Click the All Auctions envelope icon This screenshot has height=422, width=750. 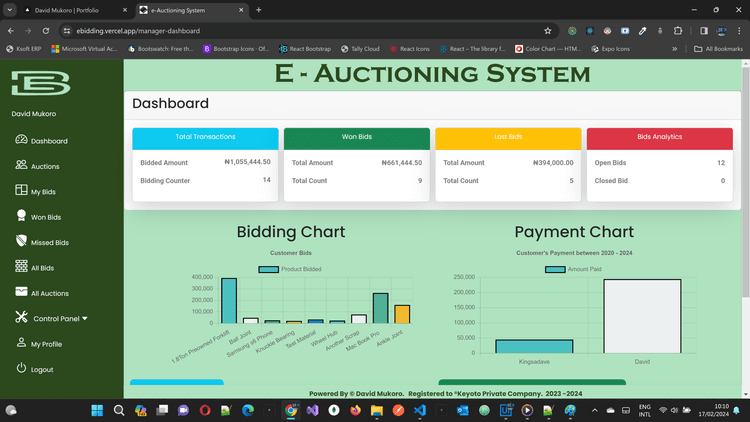tap(21, 292)
